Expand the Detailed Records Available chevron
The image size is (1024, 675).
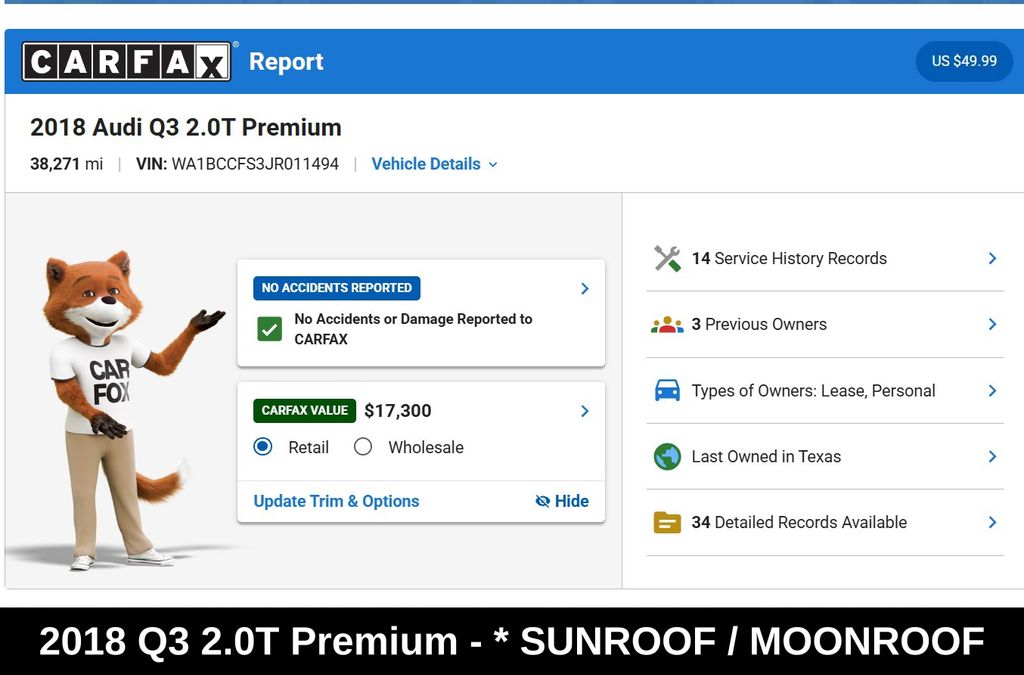tap(992, 522)
